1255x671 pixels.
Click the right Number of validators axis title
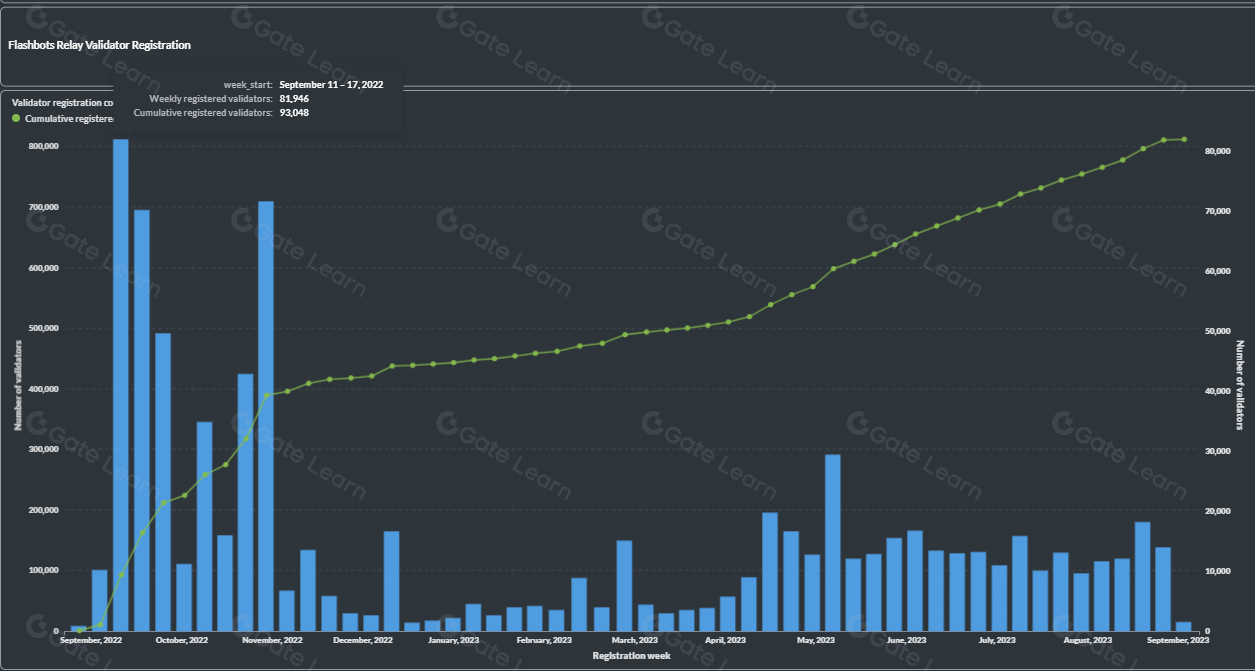(x=1239, y=385)
